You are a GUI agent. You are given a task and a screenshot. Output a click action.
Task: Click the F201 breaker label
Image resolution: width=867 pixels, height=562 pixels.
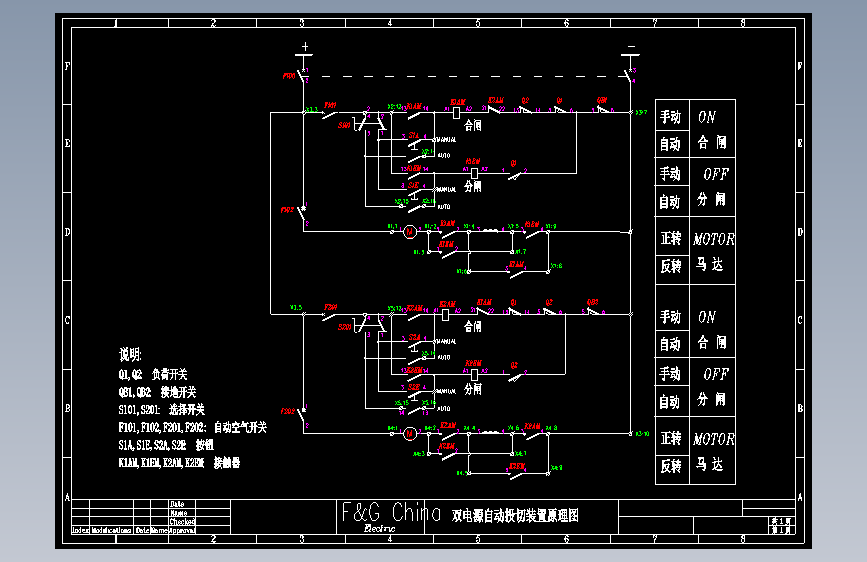(x=330, y=307)
